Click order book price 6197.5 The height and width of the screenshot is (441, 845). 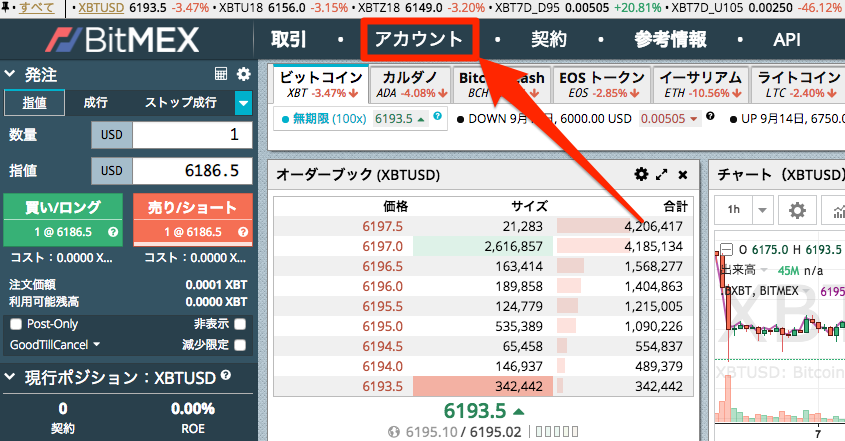click(382, 226)
